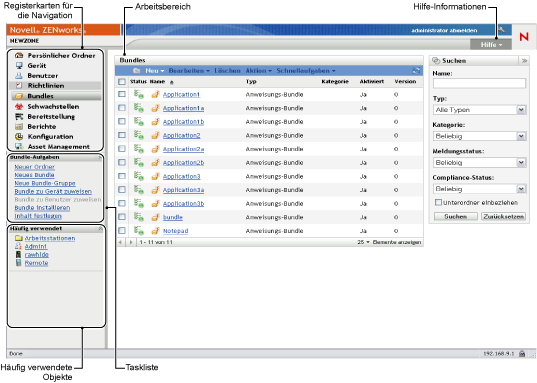Open the Hilfe dropdown menu

[491, 45]
